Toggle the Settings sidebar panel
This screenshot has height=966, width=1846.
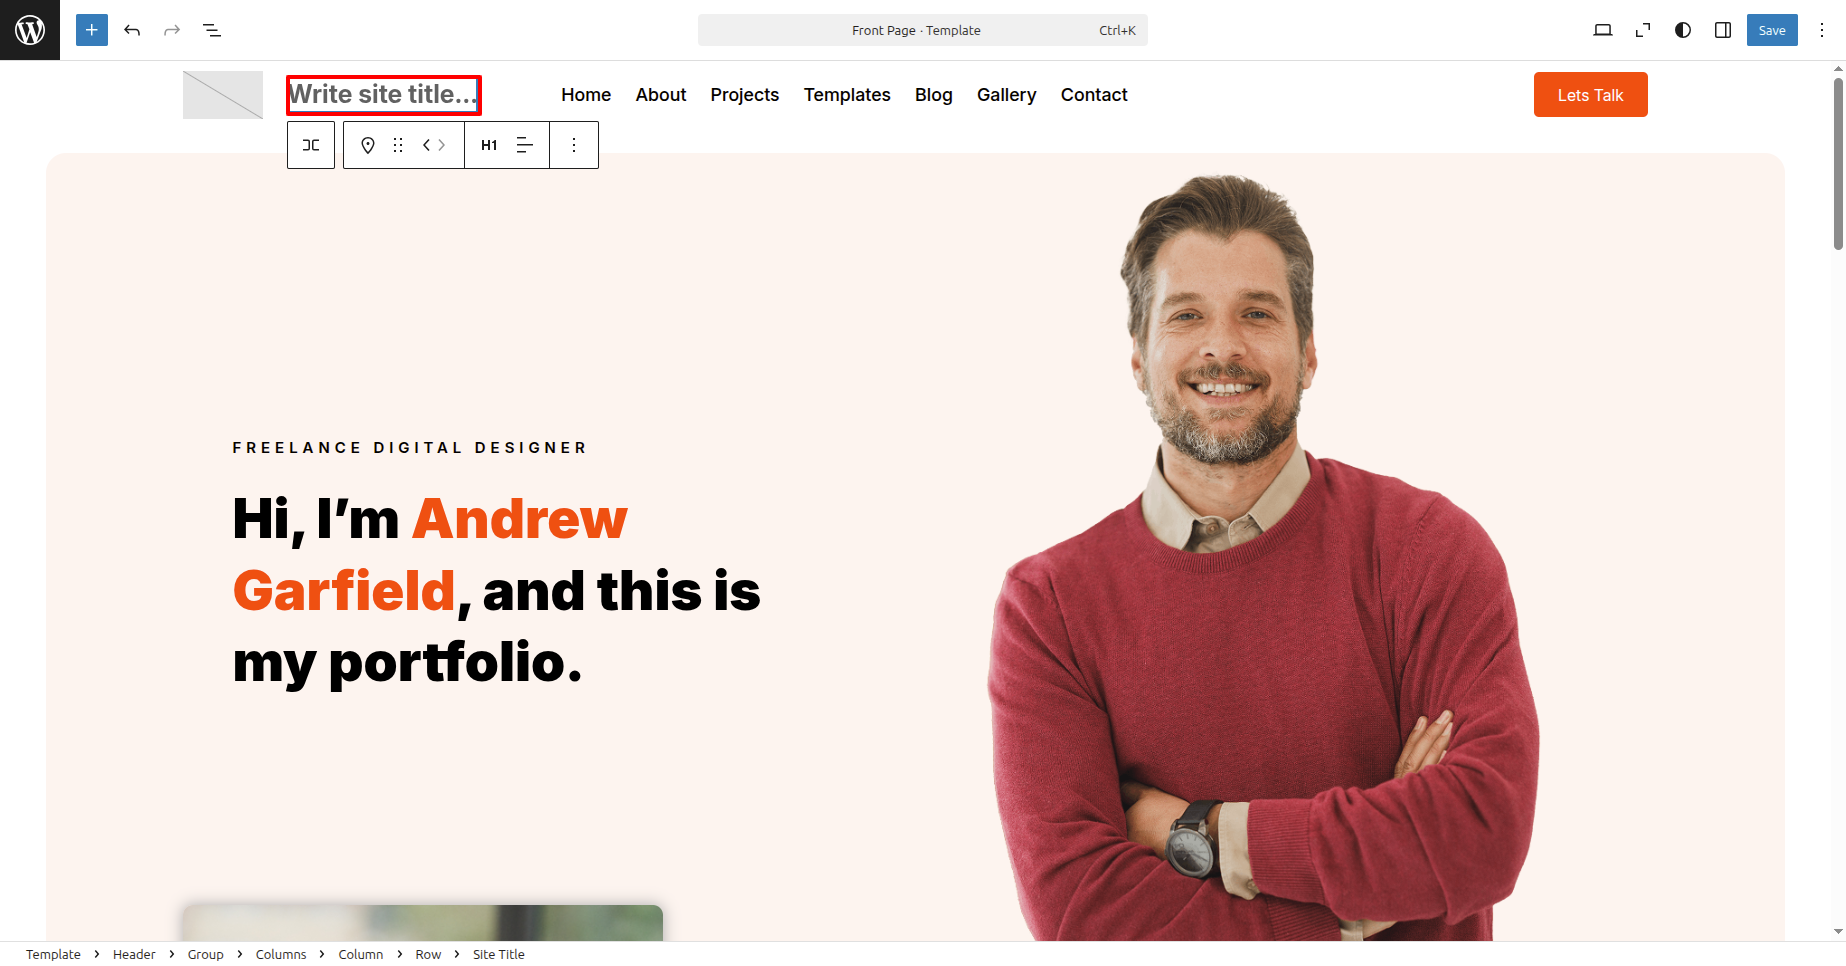pyautogui.click(x=1723, y=30)
